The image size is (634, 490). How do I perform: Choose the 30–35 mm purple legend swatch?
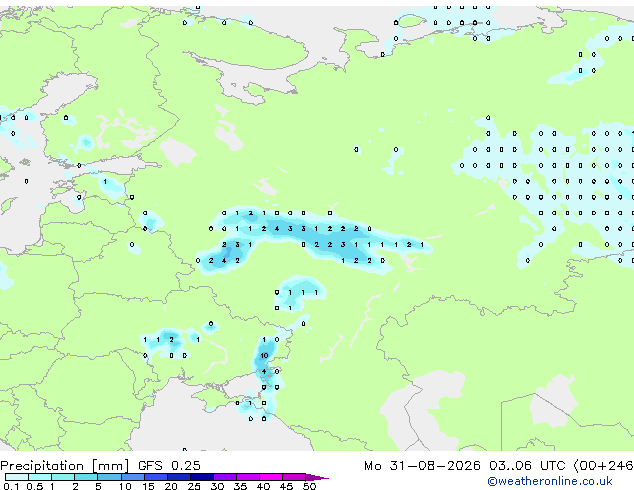[225, 477]
